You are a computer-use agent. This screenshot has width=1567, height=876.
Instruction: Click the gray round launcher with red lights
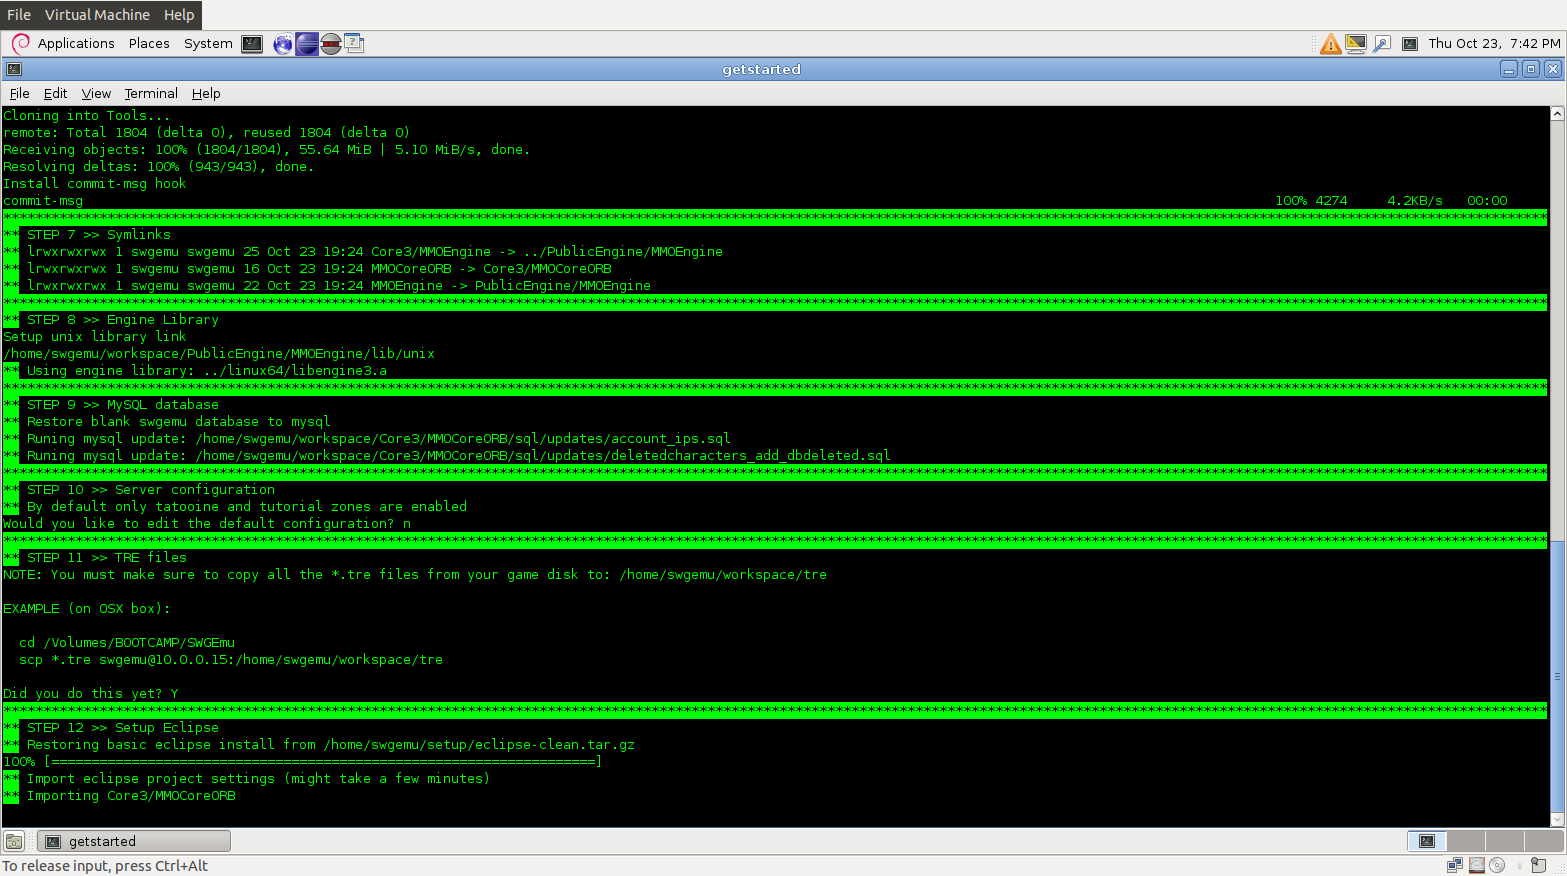pyautogui.click(x=331, y=44)
